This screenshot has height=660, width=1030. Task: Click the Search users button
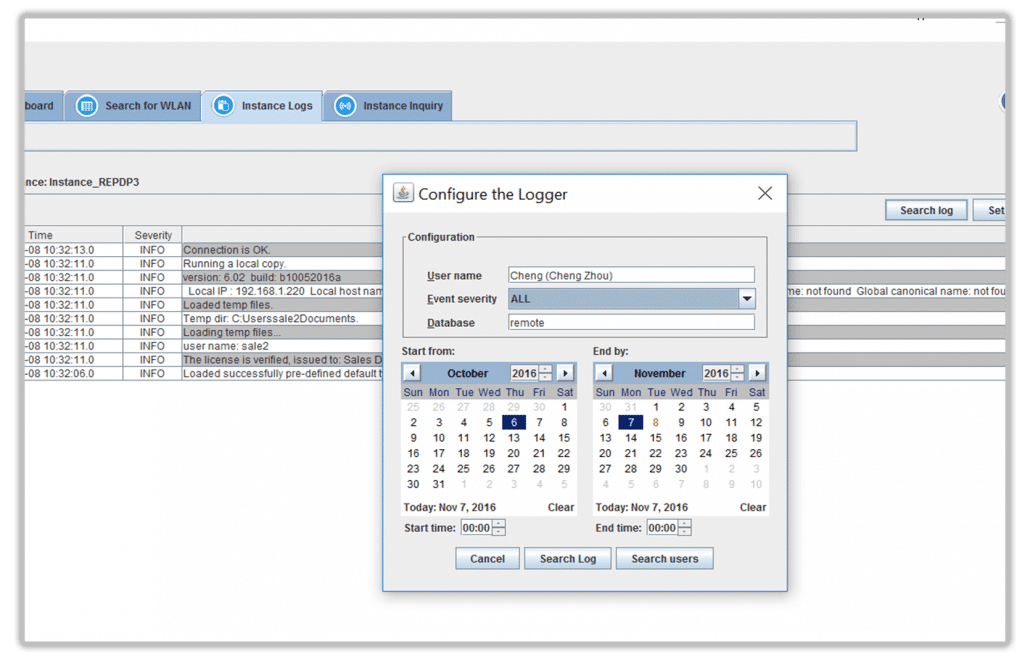665,559
